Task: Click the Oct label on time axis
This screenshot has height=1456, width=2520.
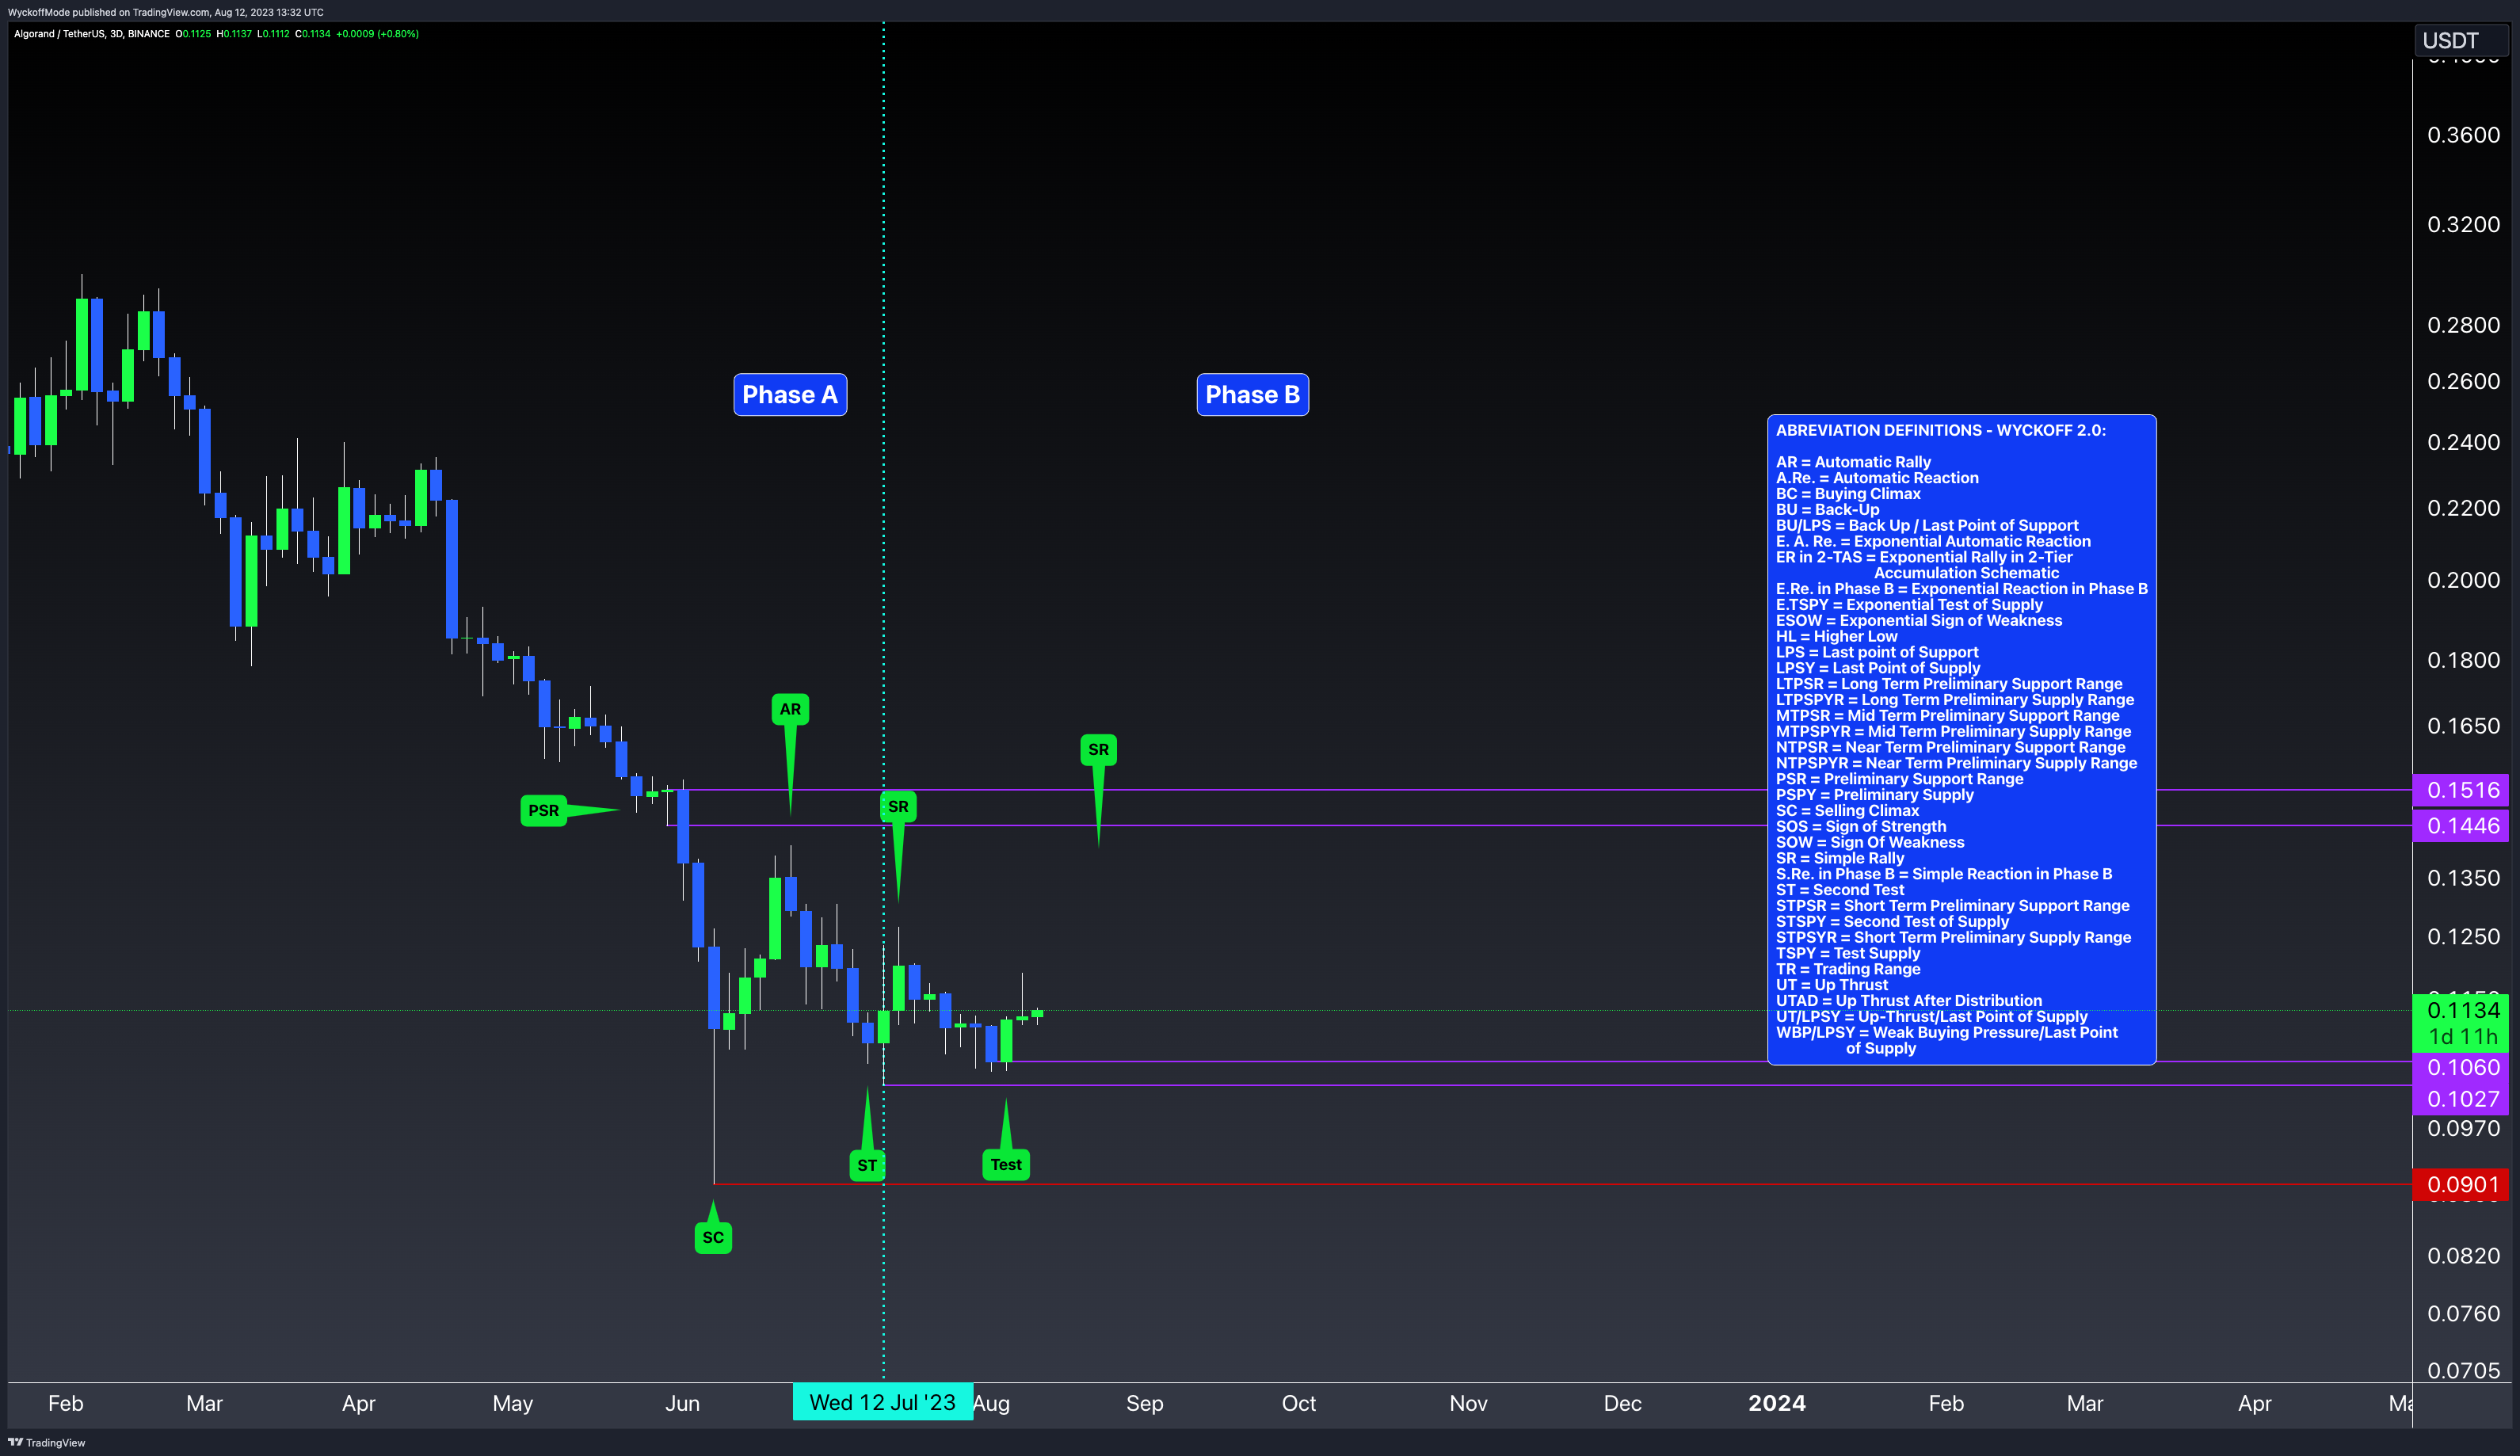Action: coord(1298,1403)
